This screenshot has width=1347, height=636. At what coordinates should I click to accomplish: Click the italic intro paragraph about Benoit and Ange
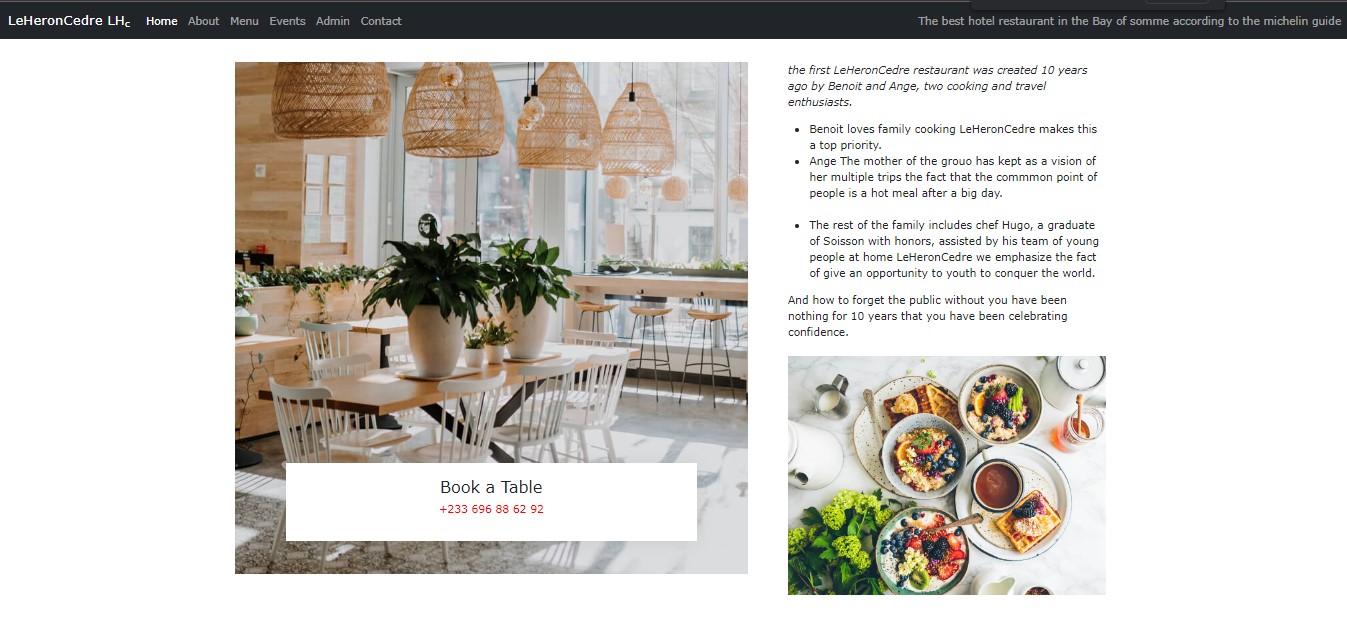coord(938,86)
